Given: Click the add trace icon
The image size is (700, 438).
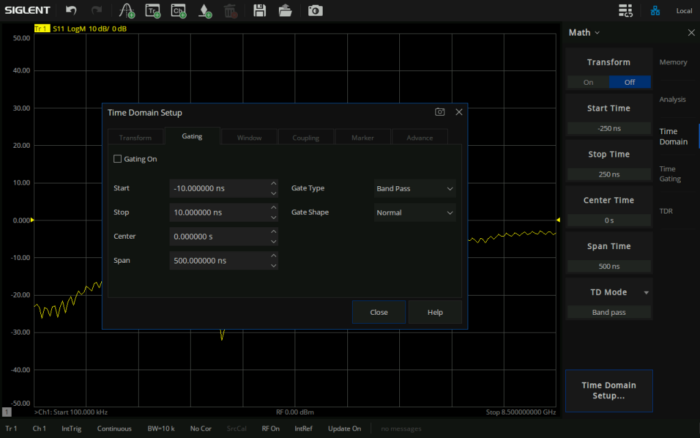Looking at the screenshot, I should pyautogui.click(x=153, y=10).
